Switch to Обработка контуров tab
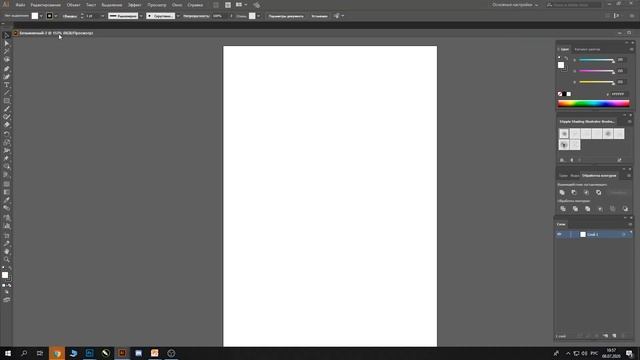 (599, 176)
